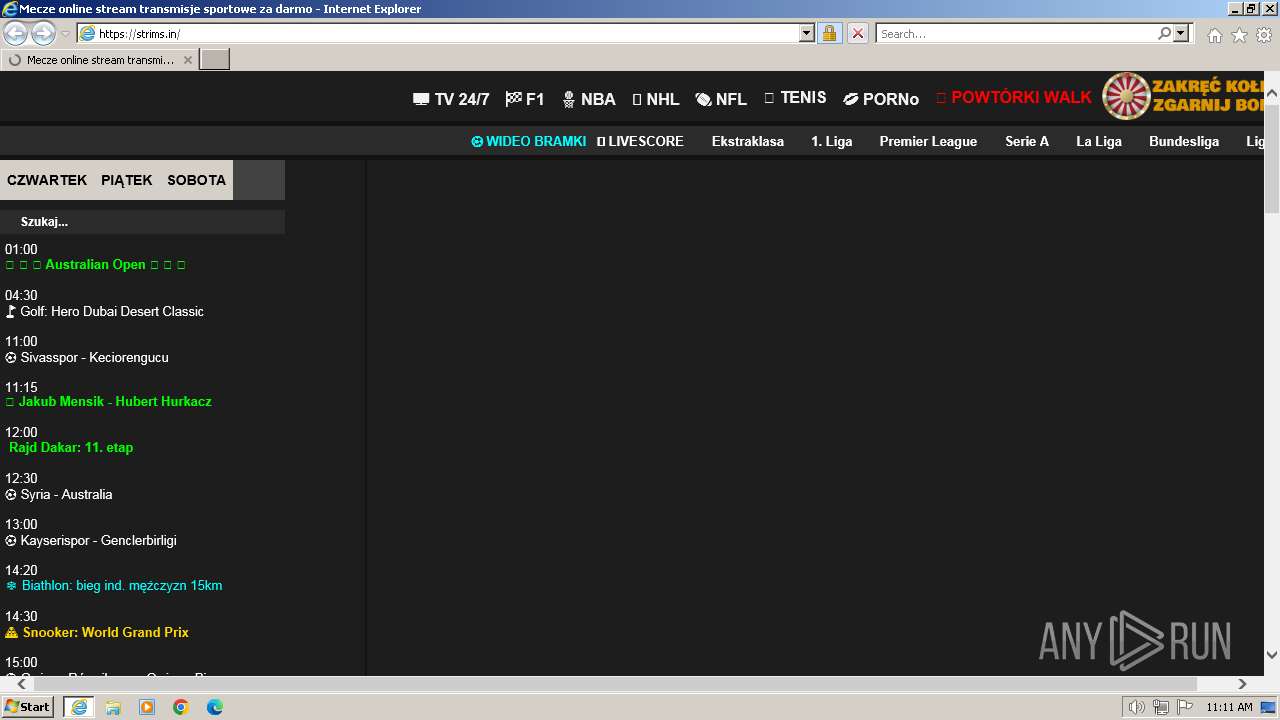Viewport: 1280px width, 720px height.
Task: Close the Mecze online stream tab
Action: pos(186,60)
